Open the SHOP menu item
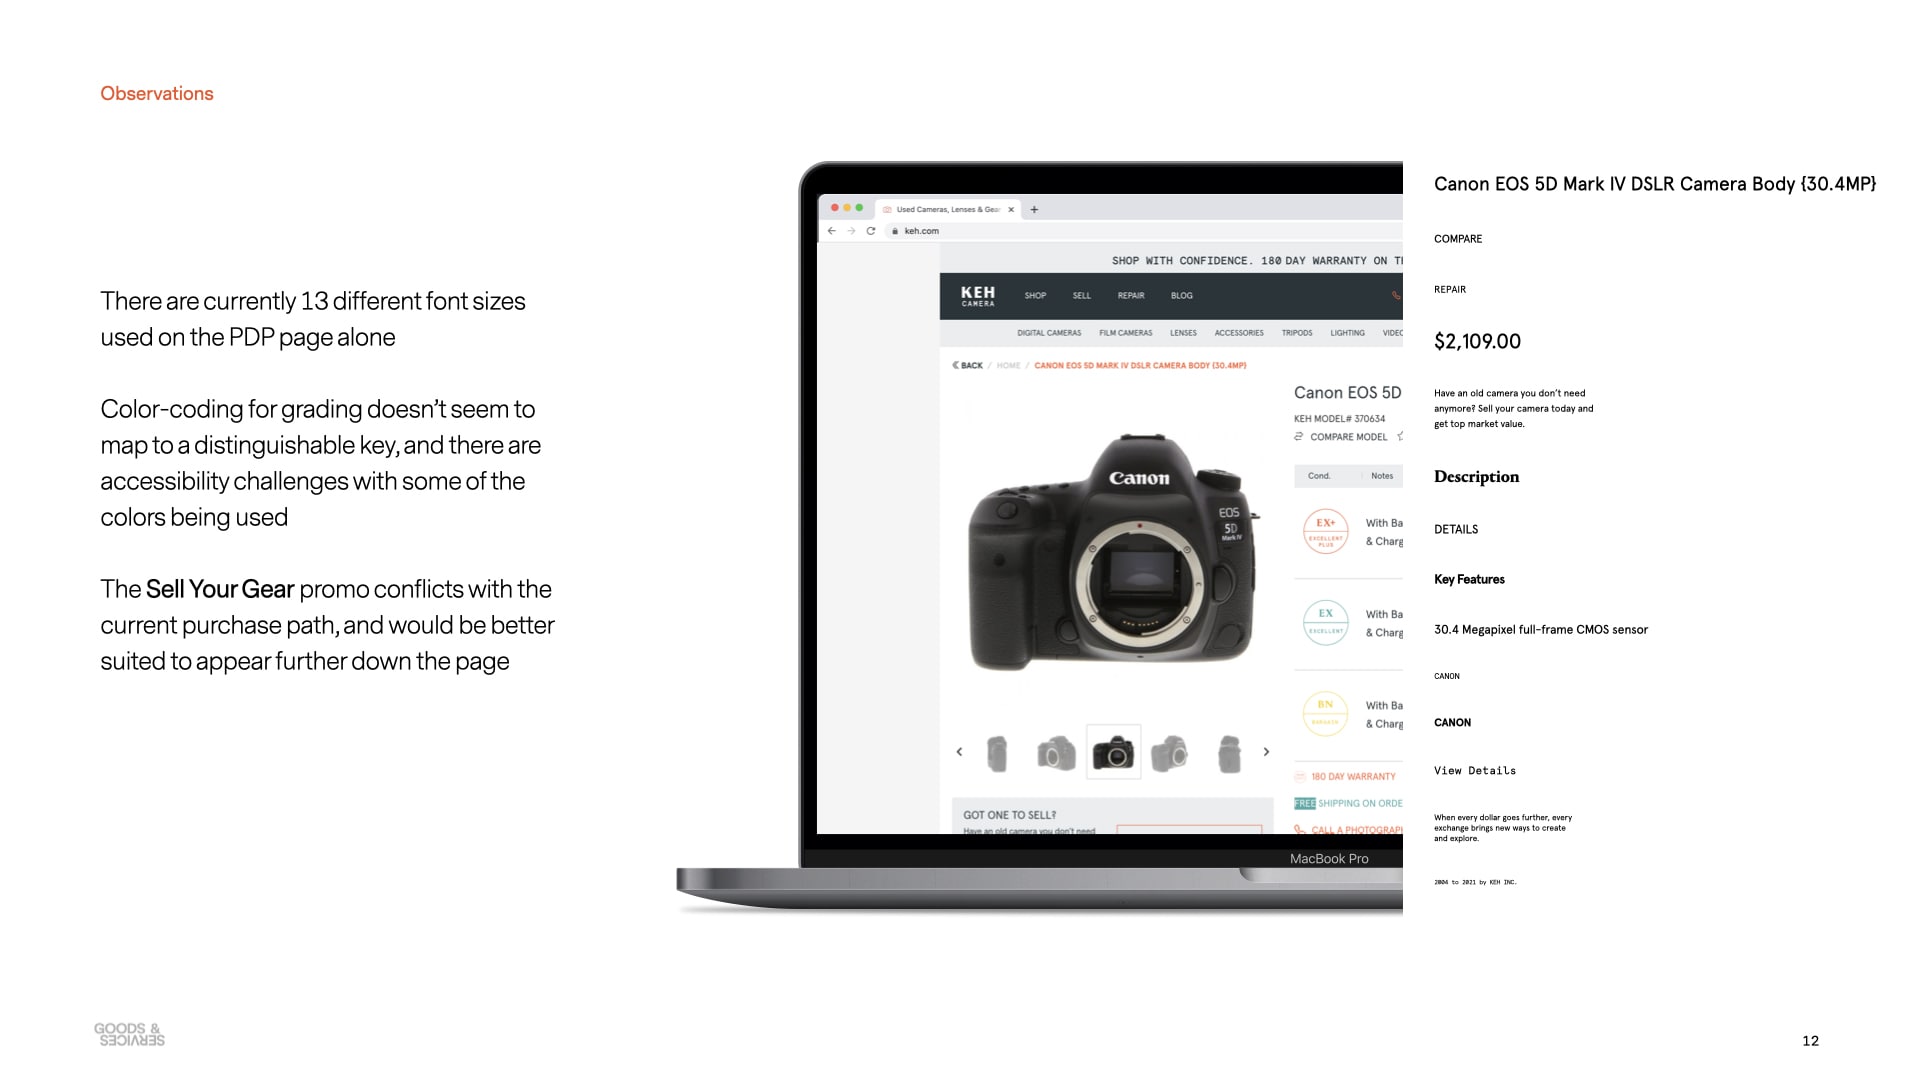The height and width of the screenshot is (1080, 1920). tap(1038, 297)
